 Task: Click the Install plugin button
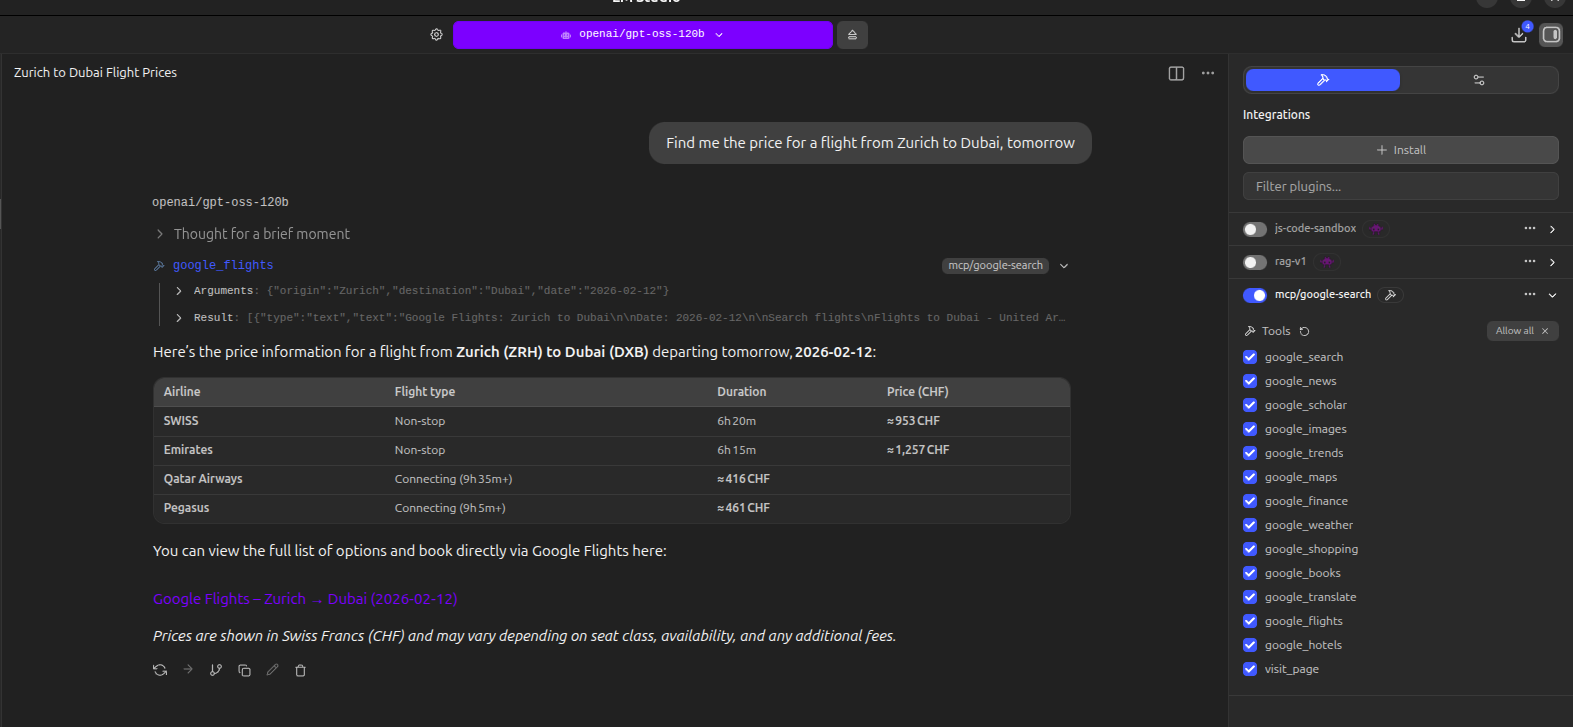click(1400, 150)
